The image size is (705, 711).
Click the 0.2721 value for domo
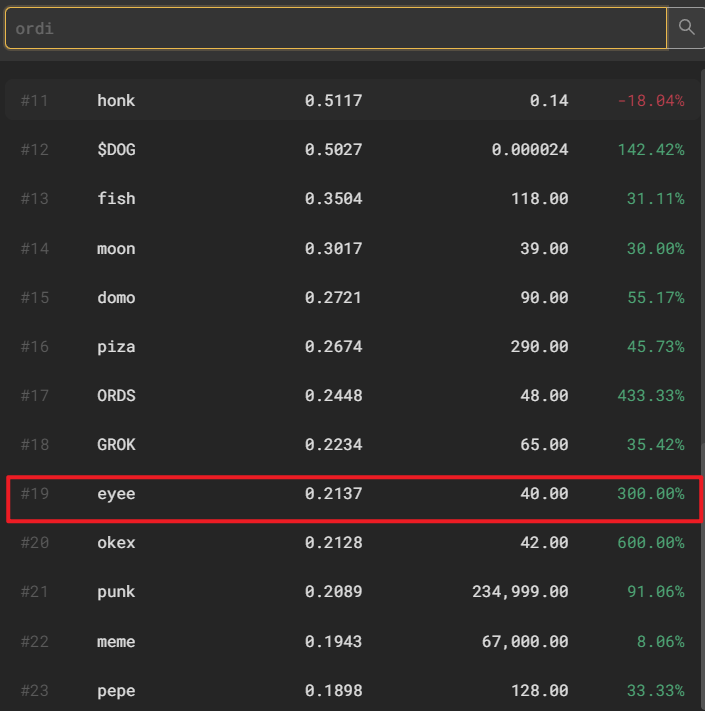coord(333,297)
